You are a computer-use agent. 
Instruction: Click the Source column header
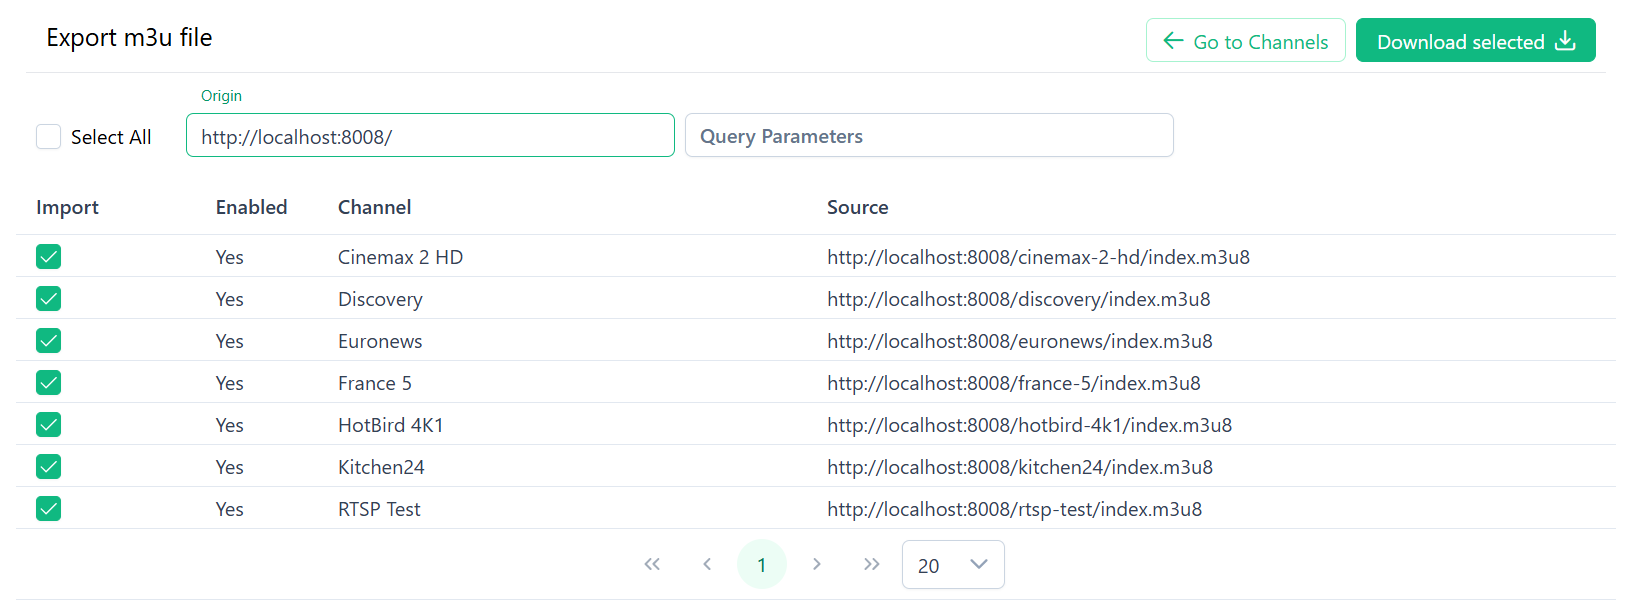point(857,207)
